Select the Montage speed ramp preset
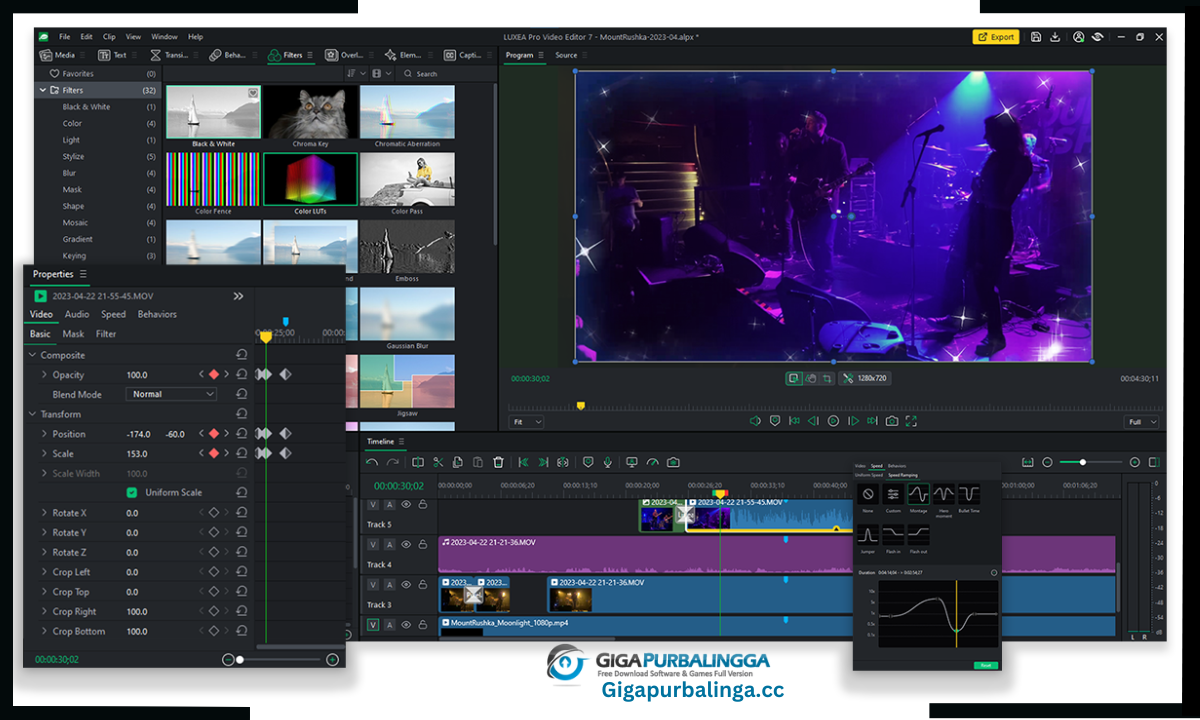This screenshot has width=1200, height=720. tap(919, 494)
